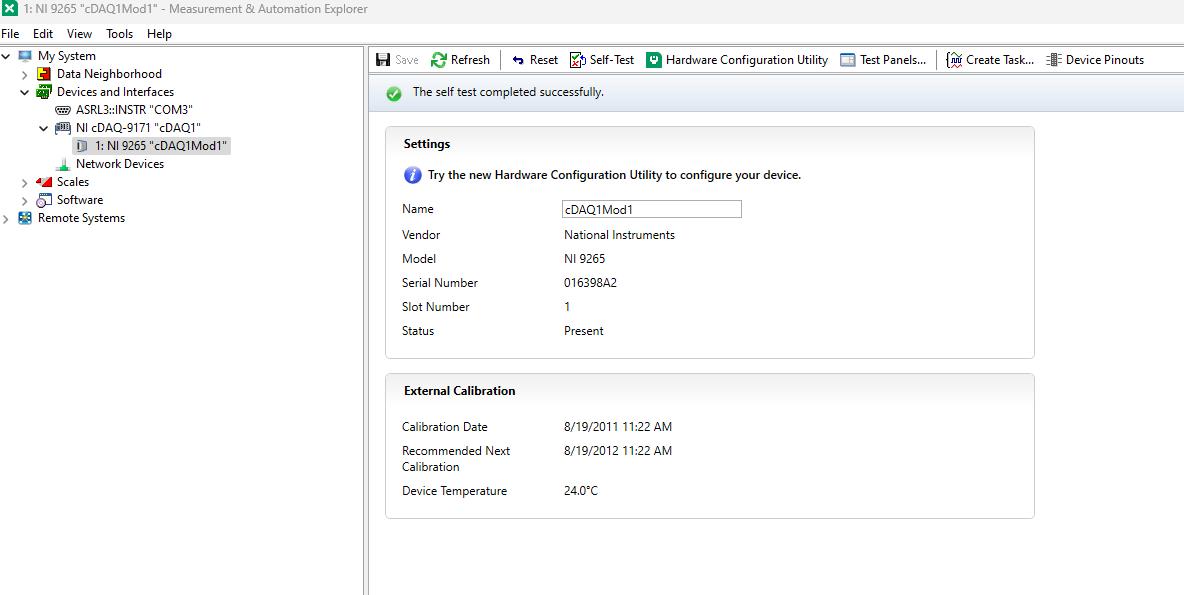Click the Scales icon in tree

click(x=45, y=182)
